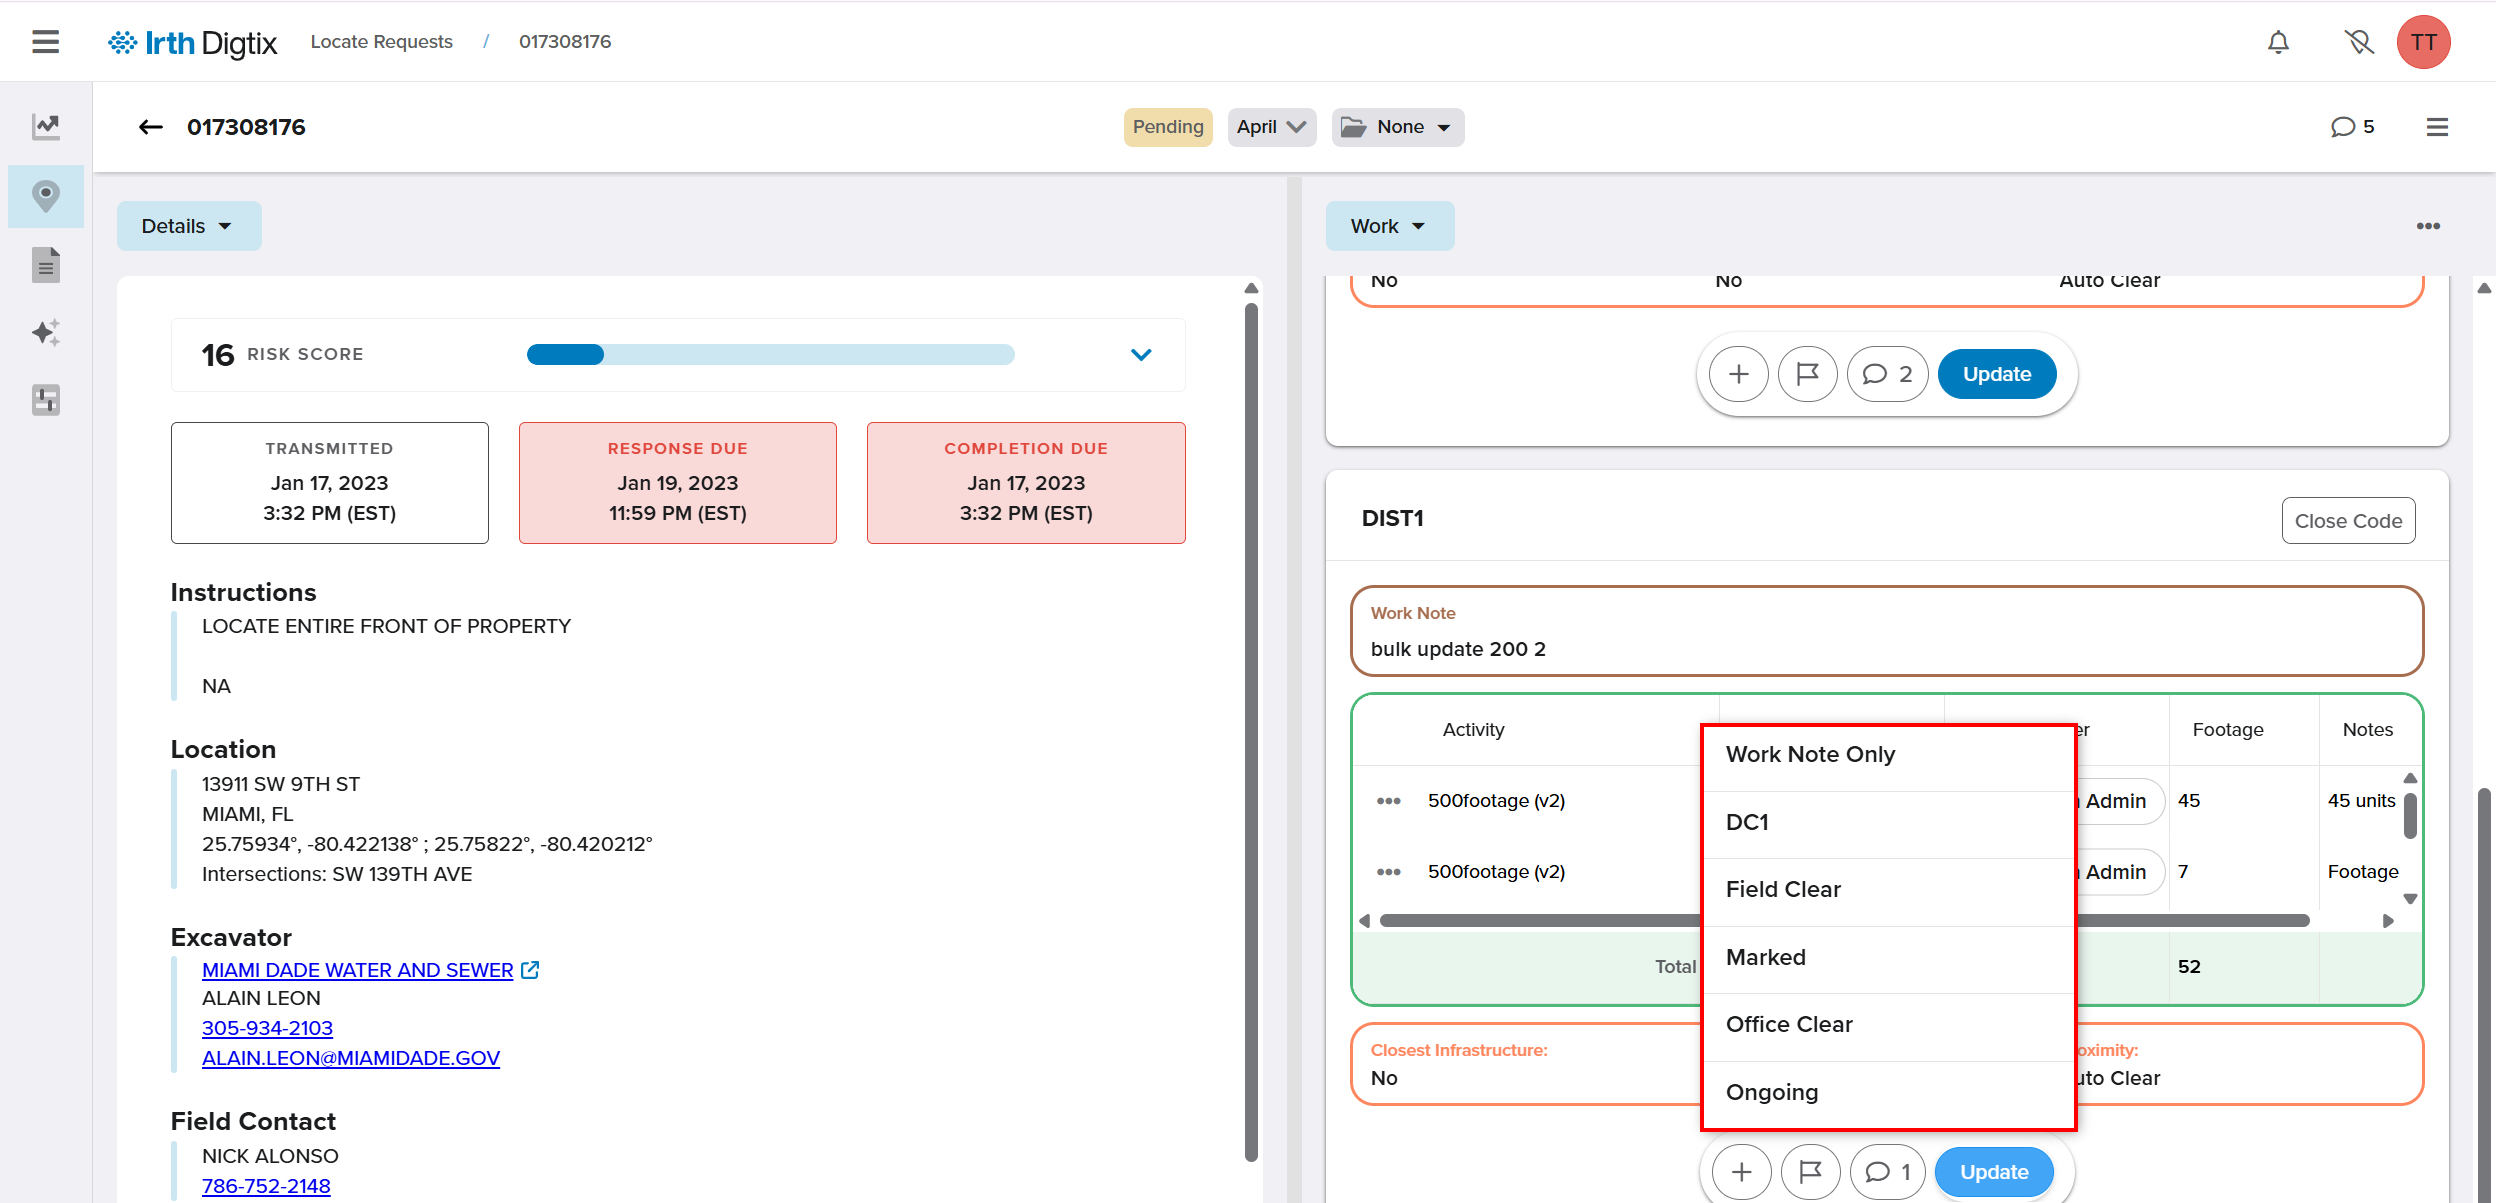
Task: Open the analytics chart sidebar icon
Action: click(46, 126)
